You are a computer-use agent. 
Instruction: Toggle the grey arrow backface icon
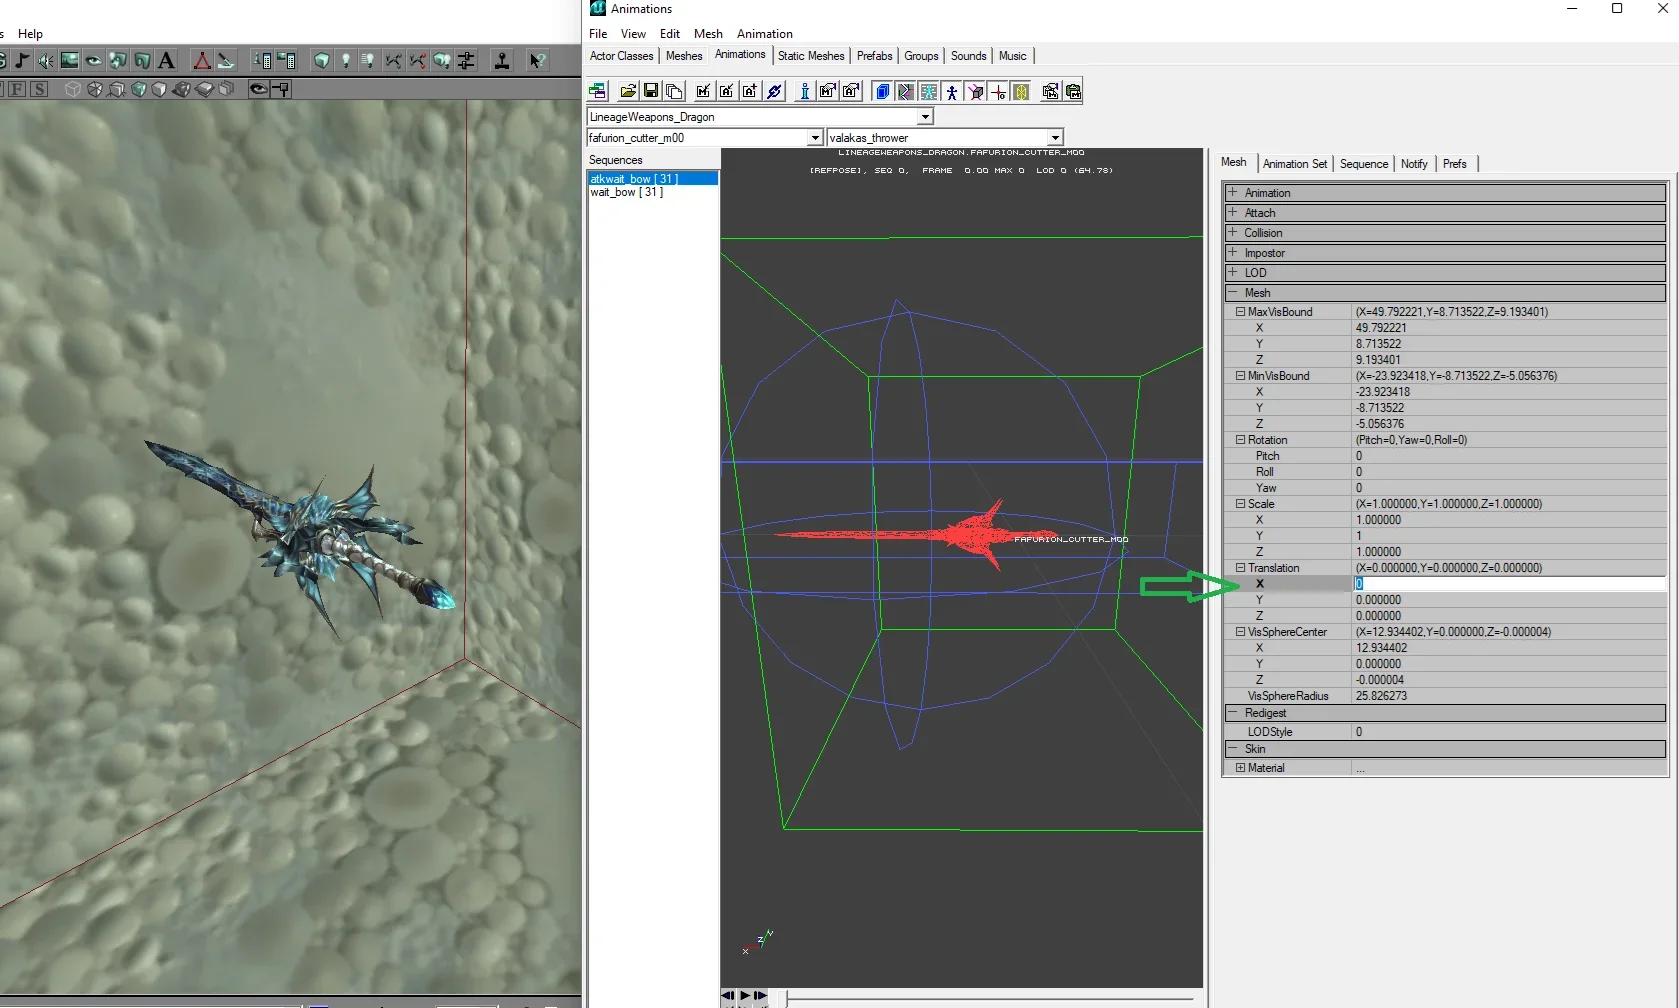click(x=905, y=91)
